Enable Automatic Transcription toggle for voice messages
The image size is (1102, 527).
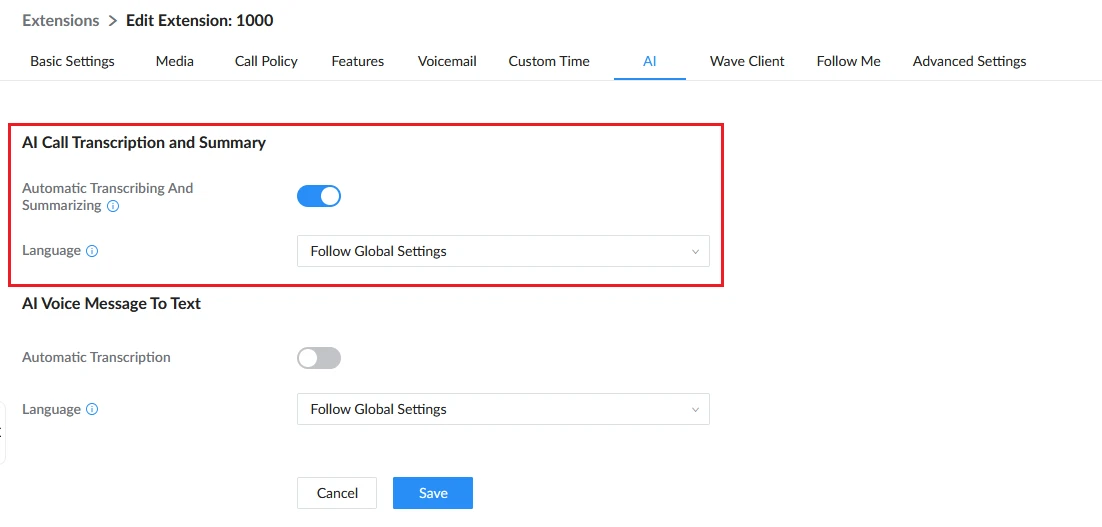(x=319, y=358)
